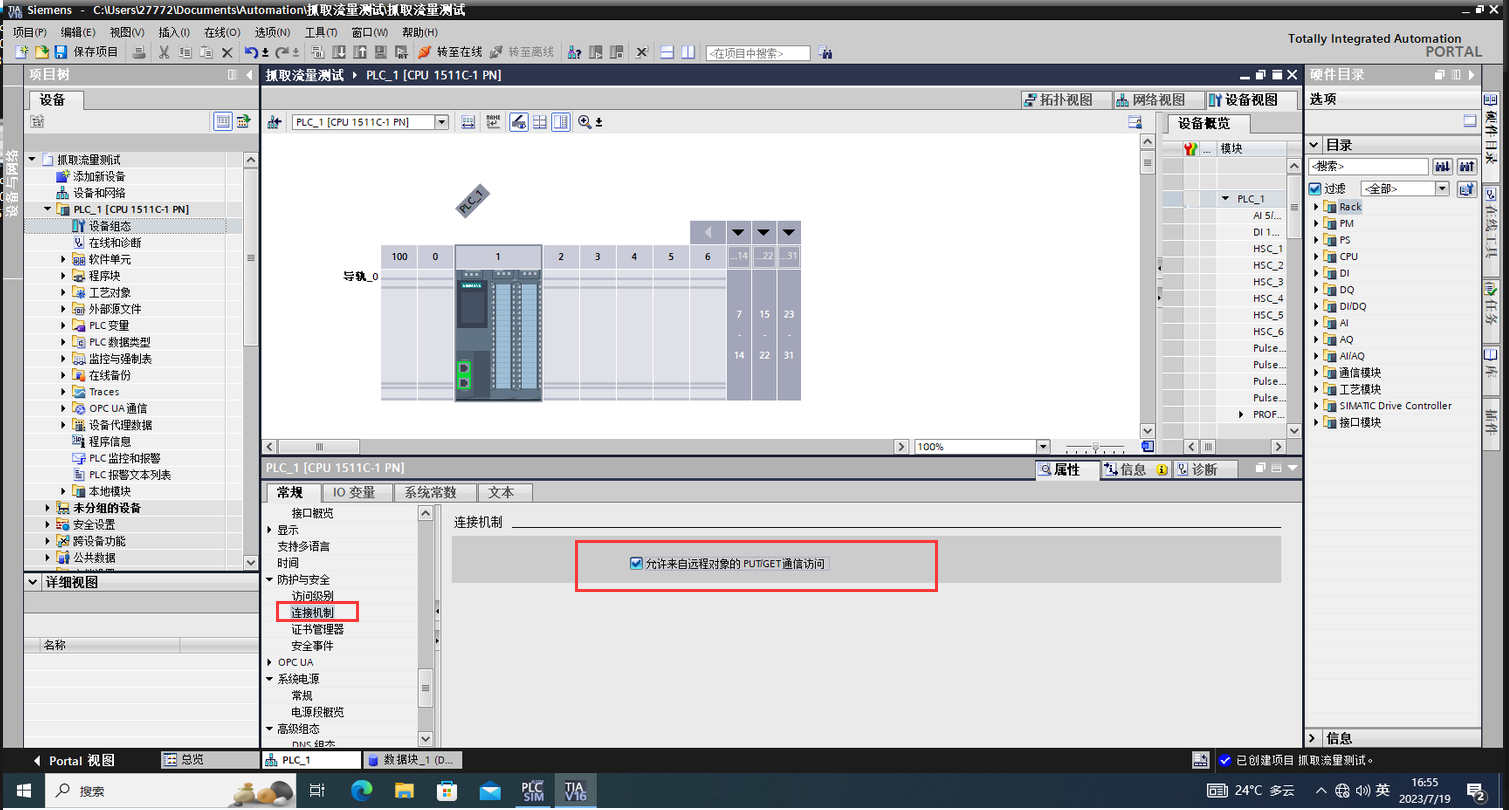This screenshot has height=810, width=1509.
Task: Click the compile icon in toolbar
Action: point(318,52)
